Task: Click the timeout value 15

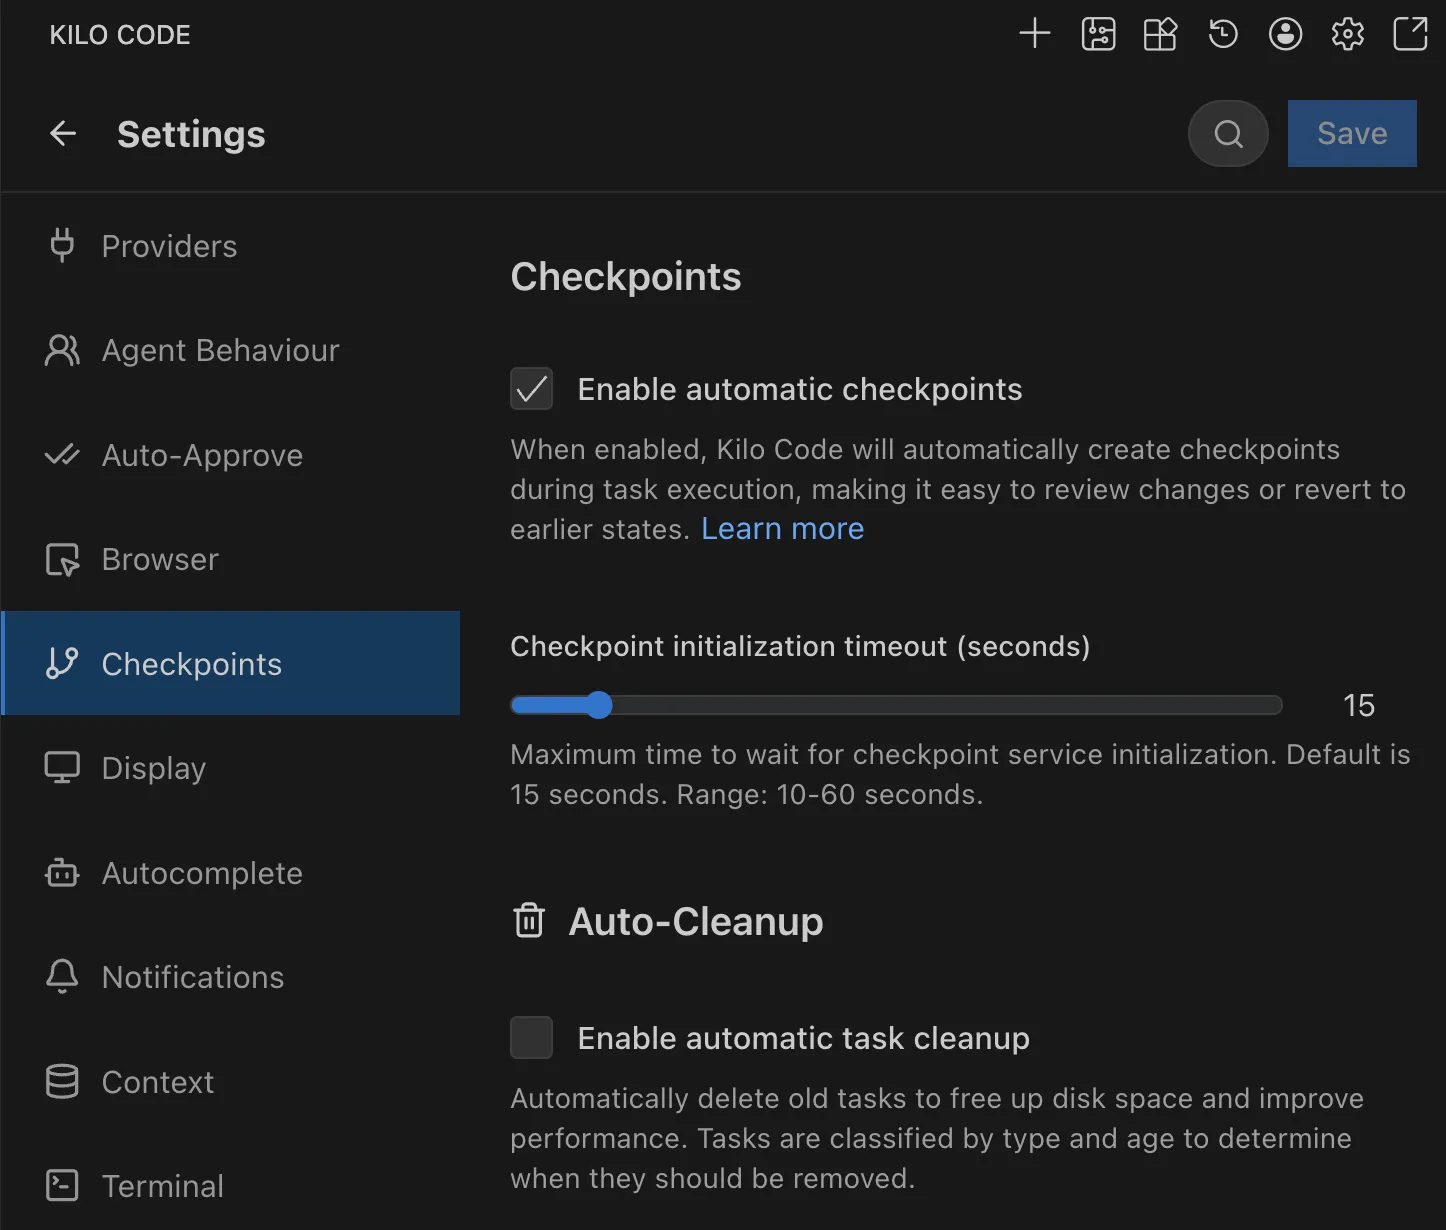Action: pos(1358,705)
